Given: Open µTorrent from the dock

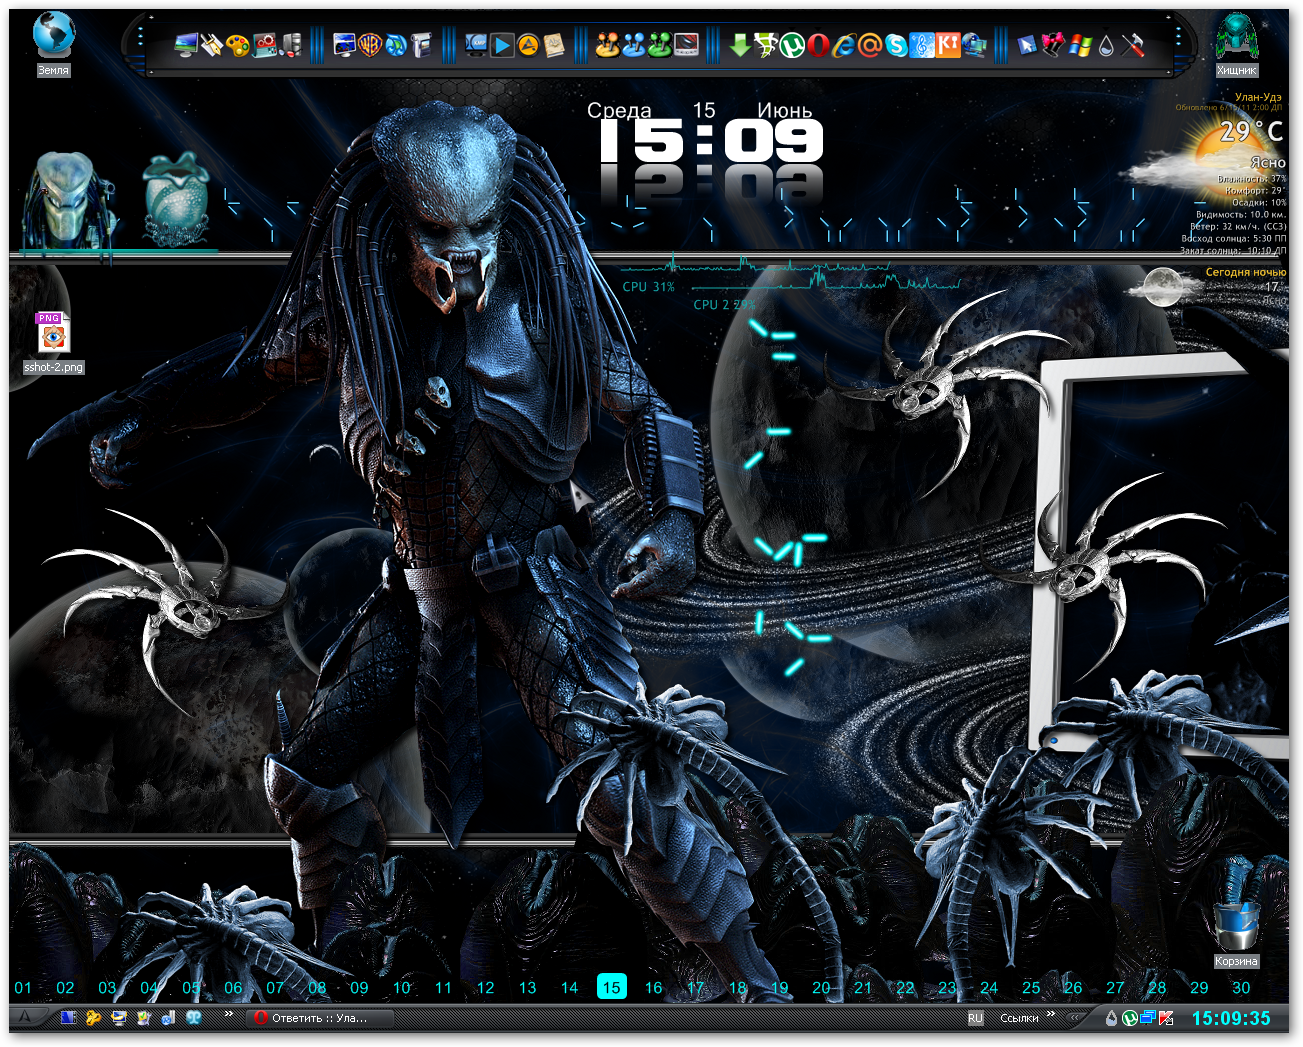Looking at the screenshot, I should click(790, 47).
